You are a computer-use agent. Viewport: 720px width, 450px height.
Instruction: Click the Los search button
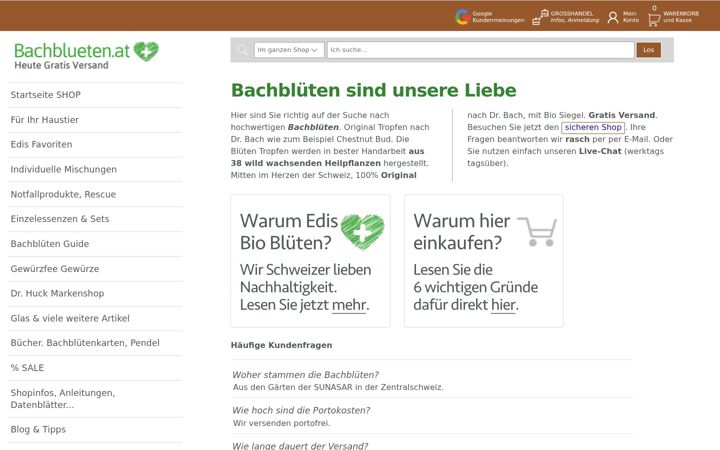pyautogui.click(x=648, y=50)
